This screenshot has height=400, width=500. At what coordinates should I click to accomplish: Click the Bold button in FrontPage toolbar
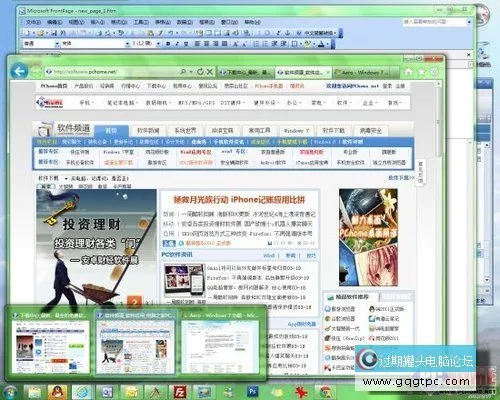point(168,44)
